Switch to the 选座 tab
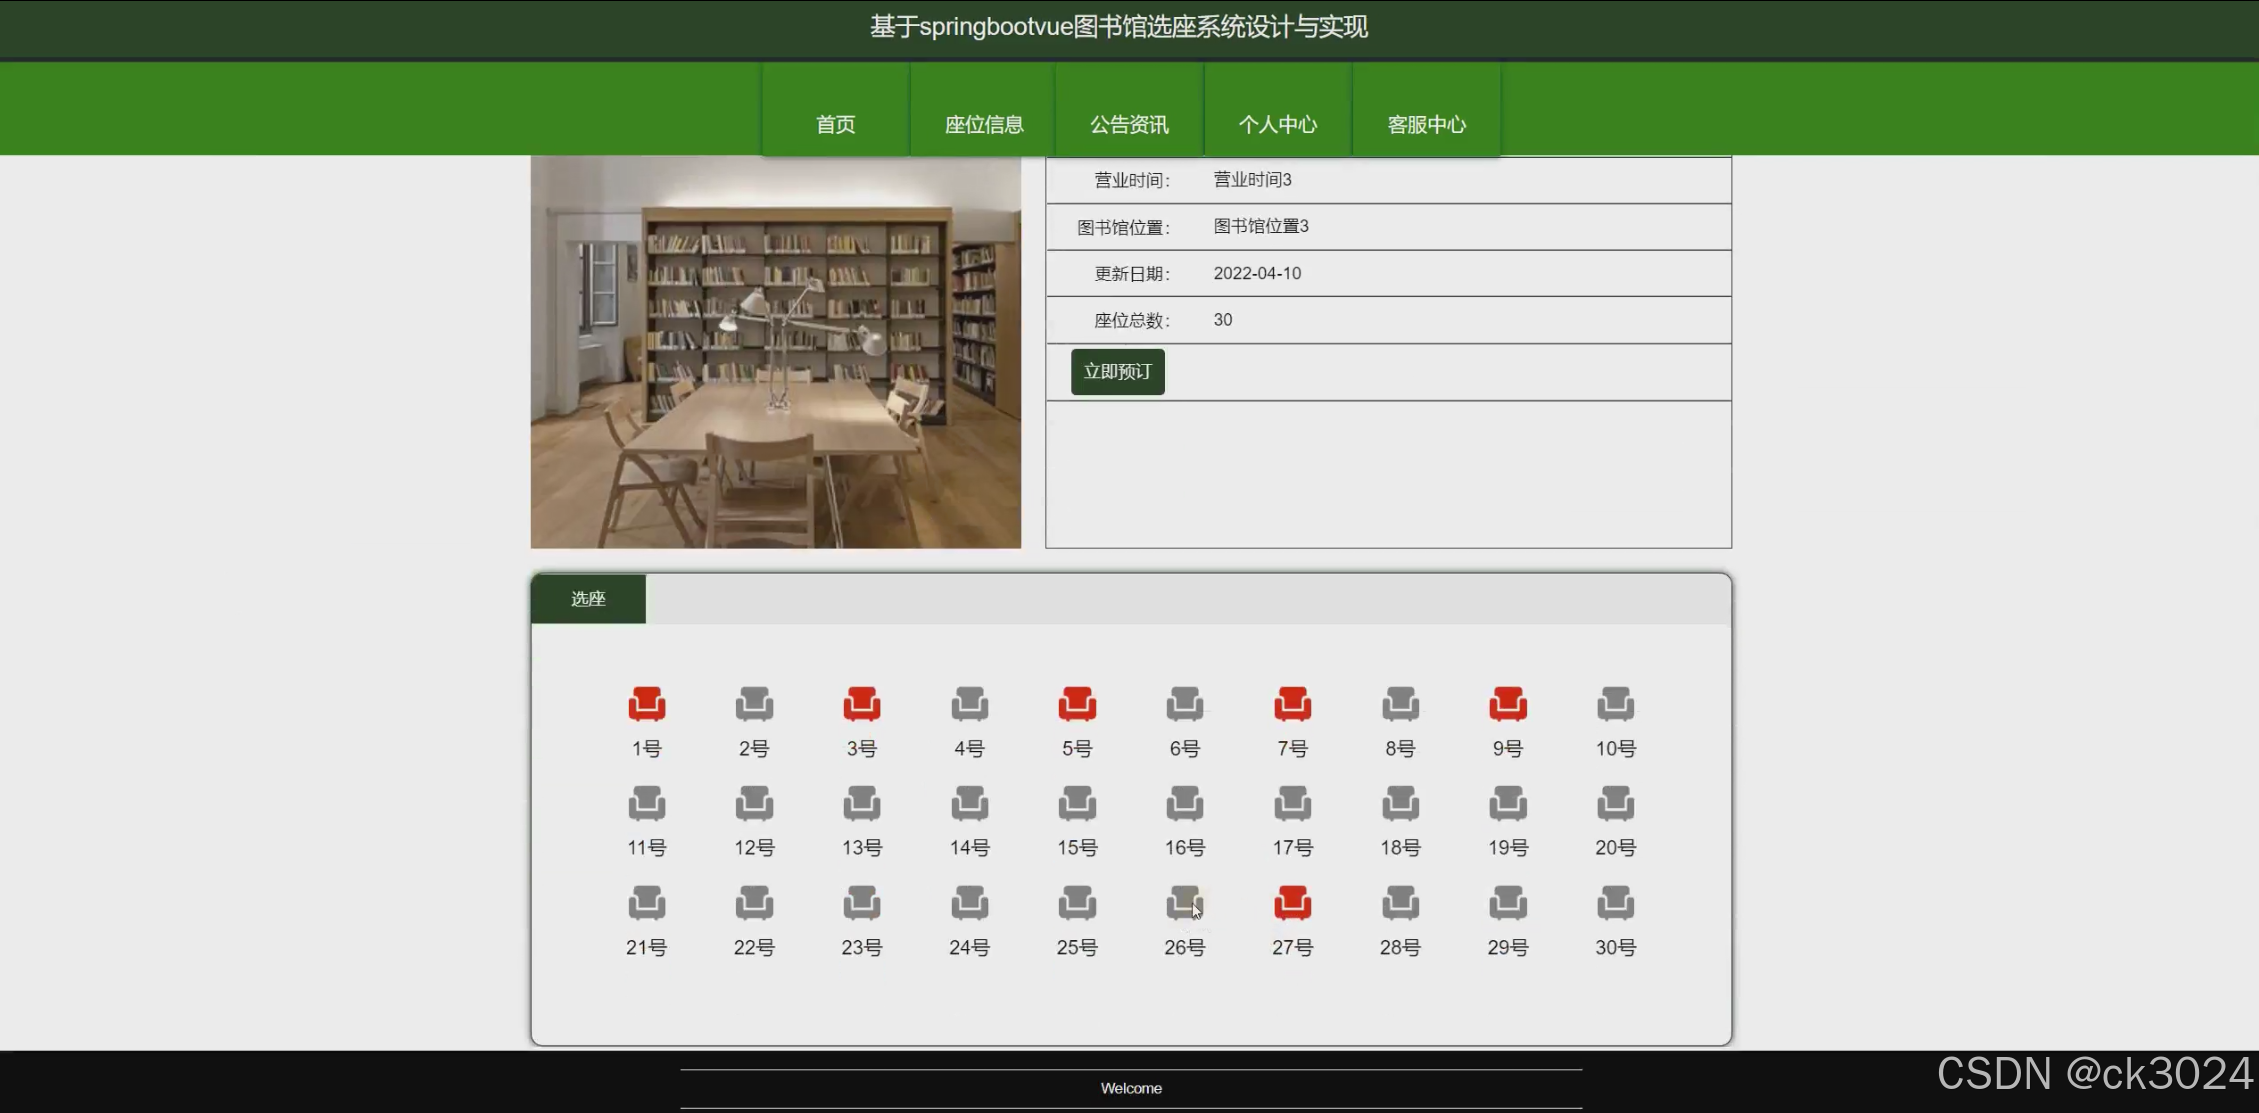This screenshot has width=2259, height=1113. pos(588,599)
